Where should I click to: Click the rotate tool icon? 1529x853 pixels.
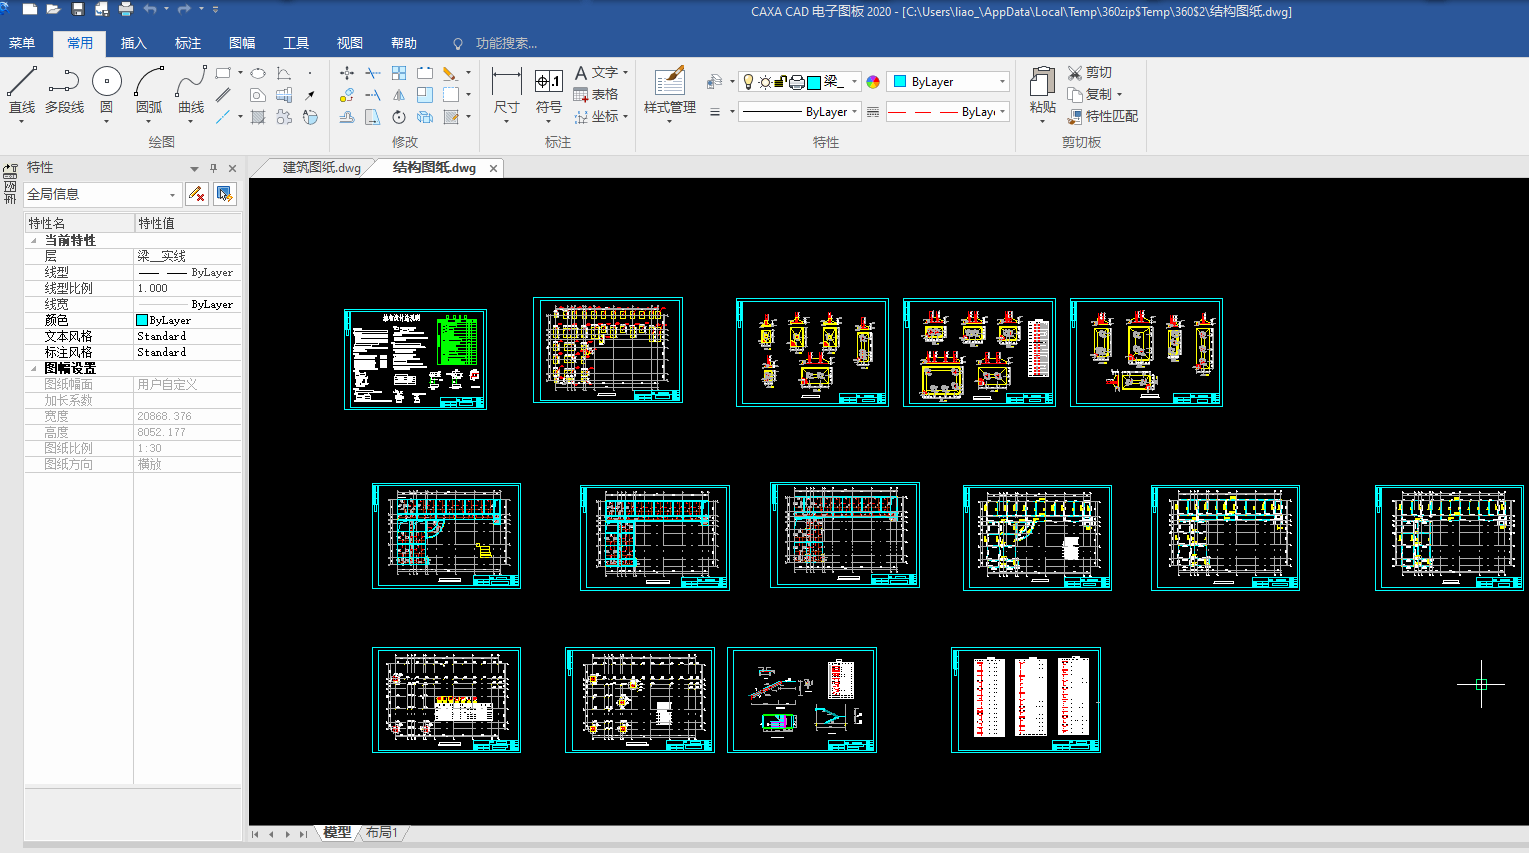pyautogui.click(x=399, y=117)
